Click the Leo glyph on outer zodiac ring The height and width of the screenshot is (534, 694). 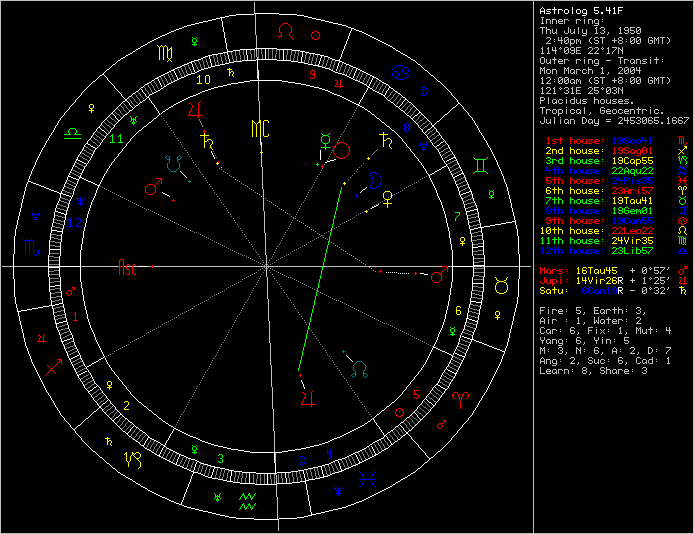(286, 33)
